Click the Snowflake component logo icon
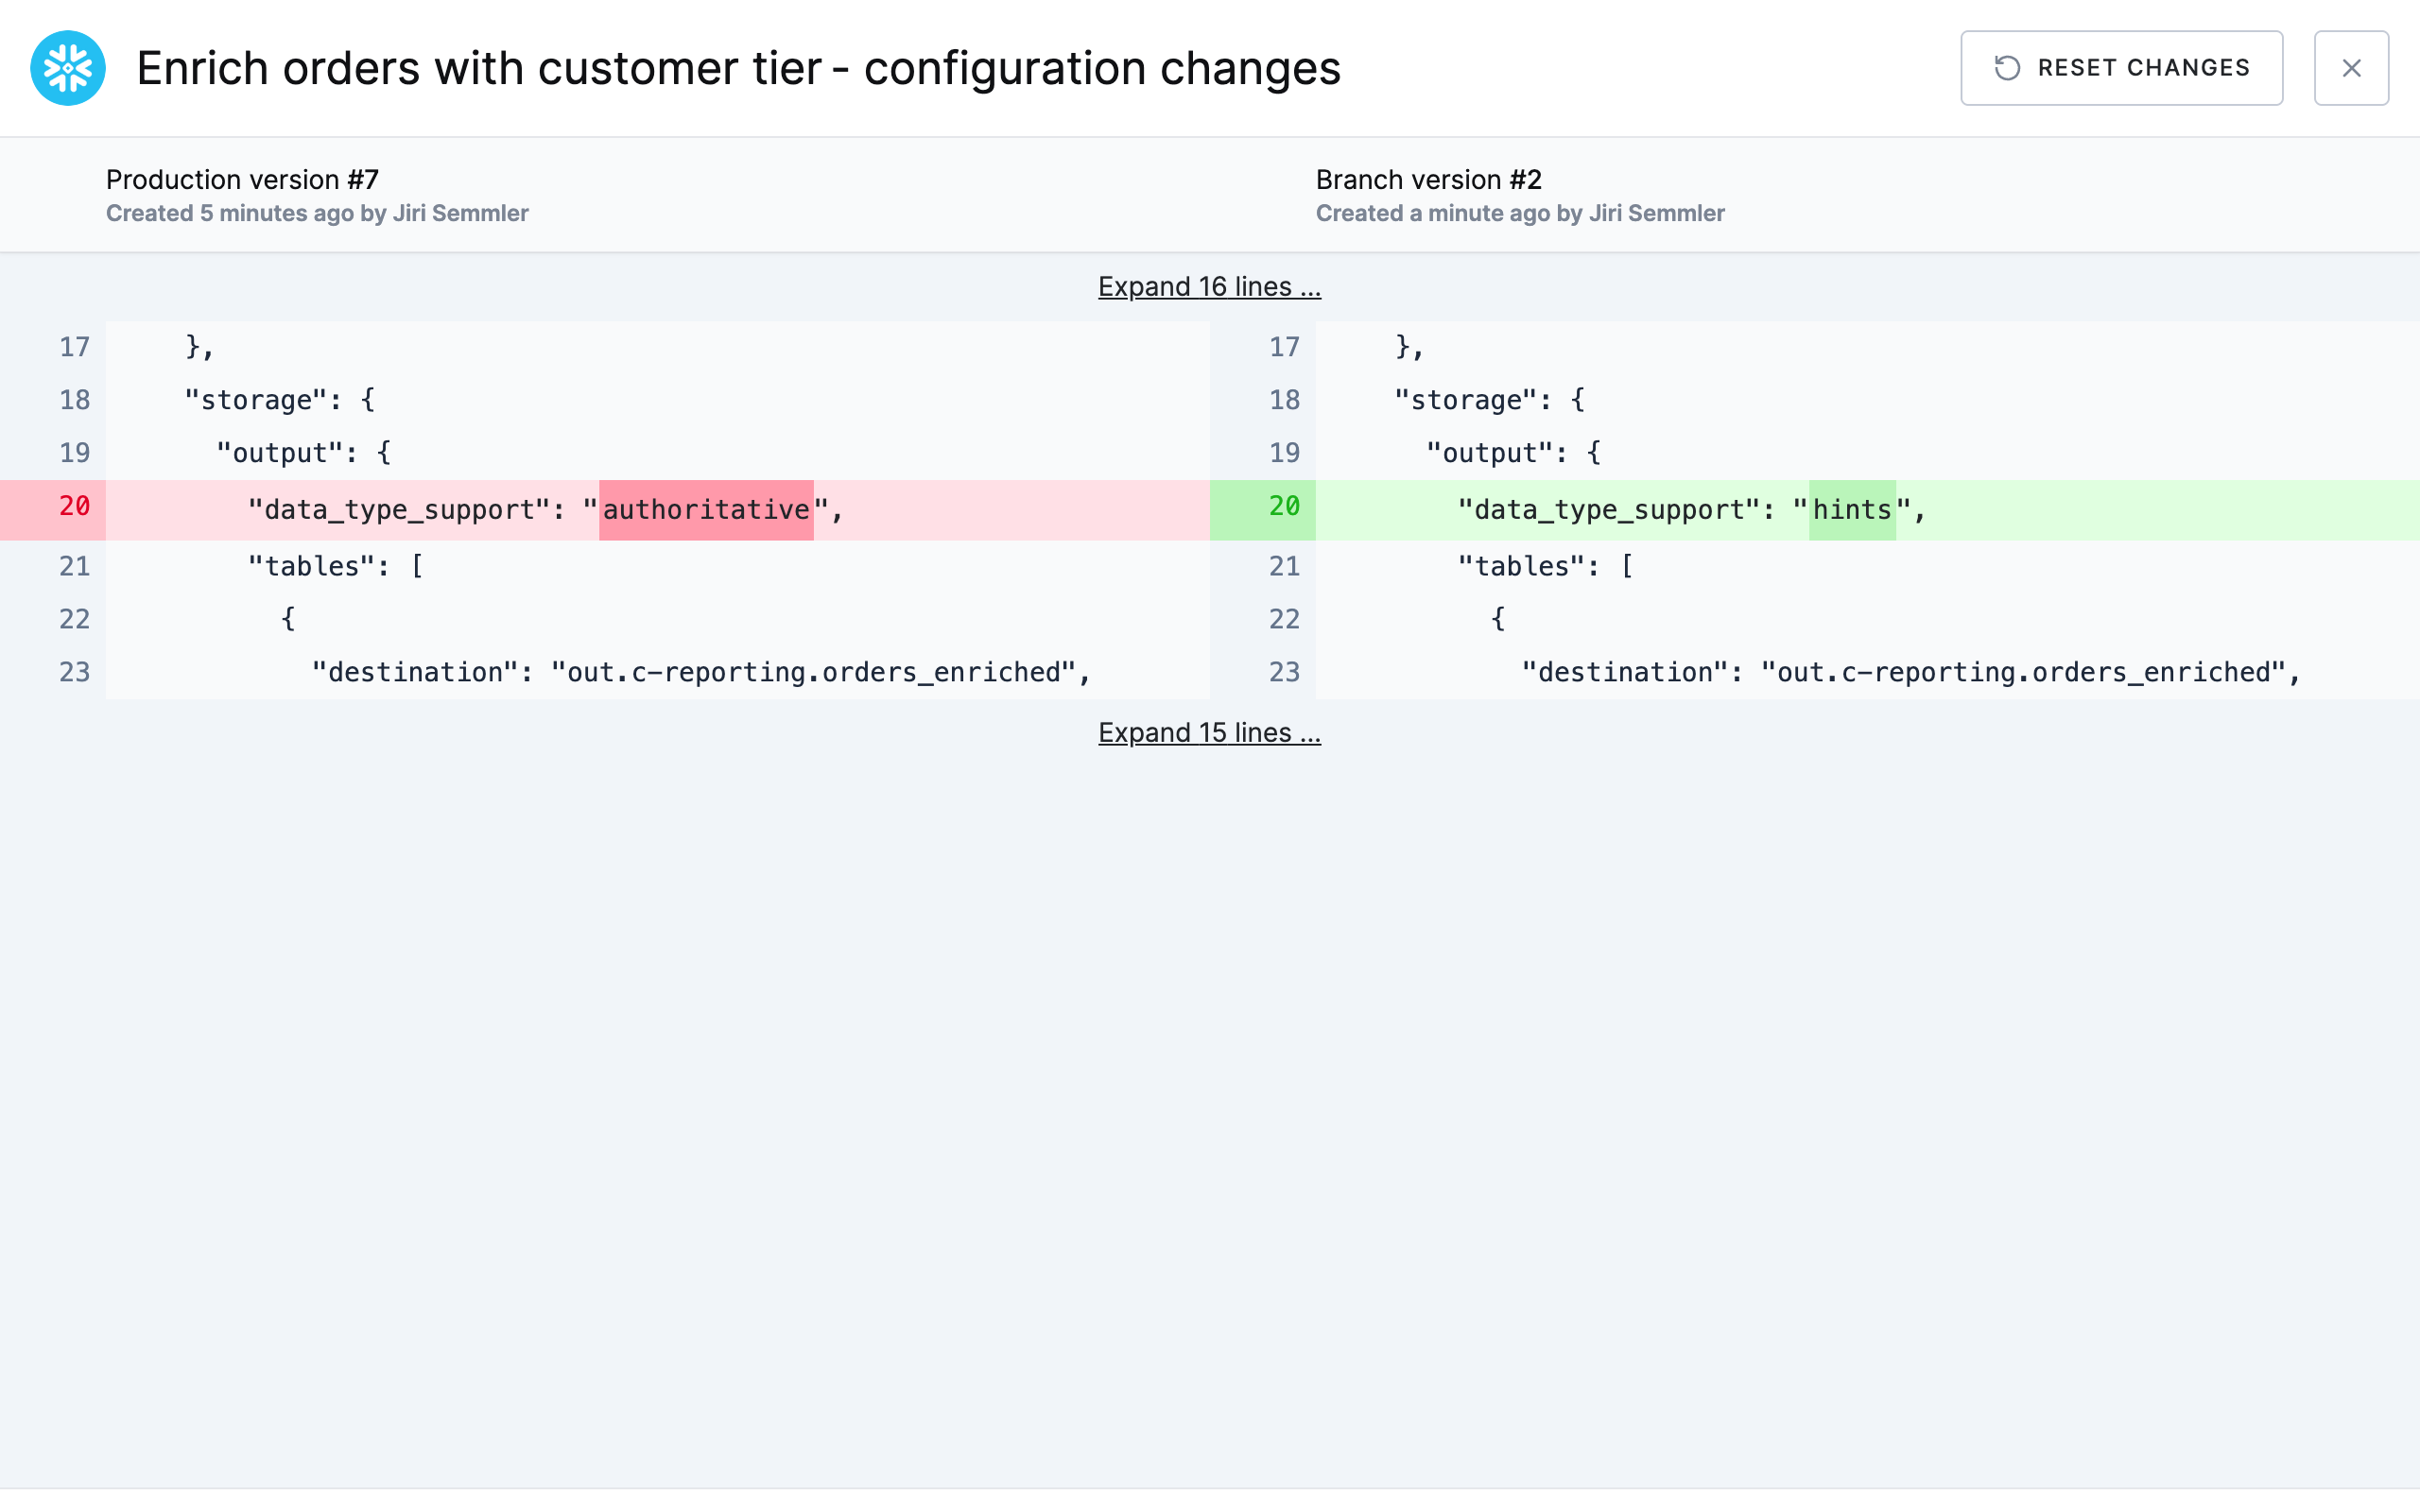The width and height of the screenshot is (2420, 1512). [68, 68]
